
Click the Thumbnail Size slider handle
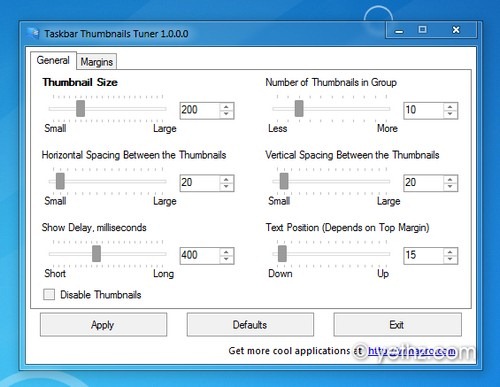point(80,108)
